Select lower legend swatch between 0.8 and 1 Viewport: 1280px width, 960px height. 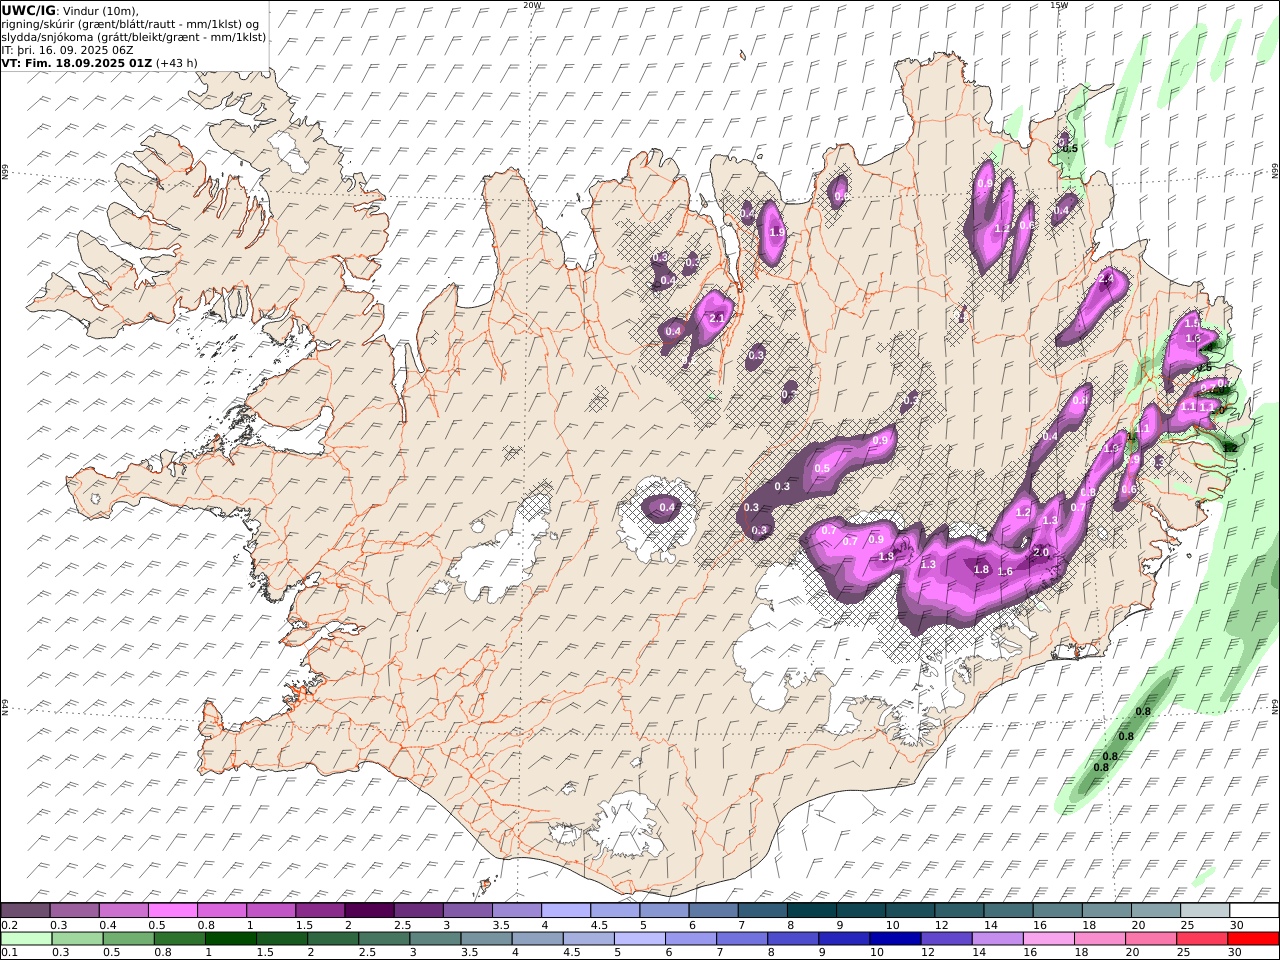[x=179, y=939]
